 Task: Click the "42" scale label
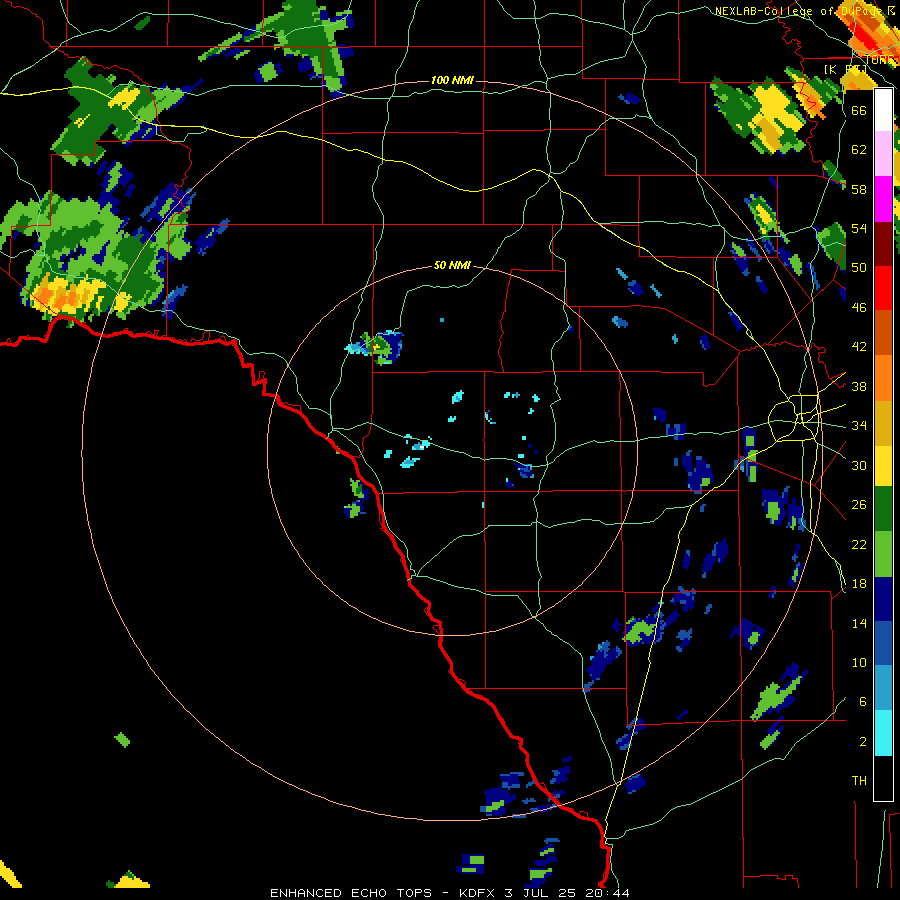pyautogui.click(x=859, y=347)
